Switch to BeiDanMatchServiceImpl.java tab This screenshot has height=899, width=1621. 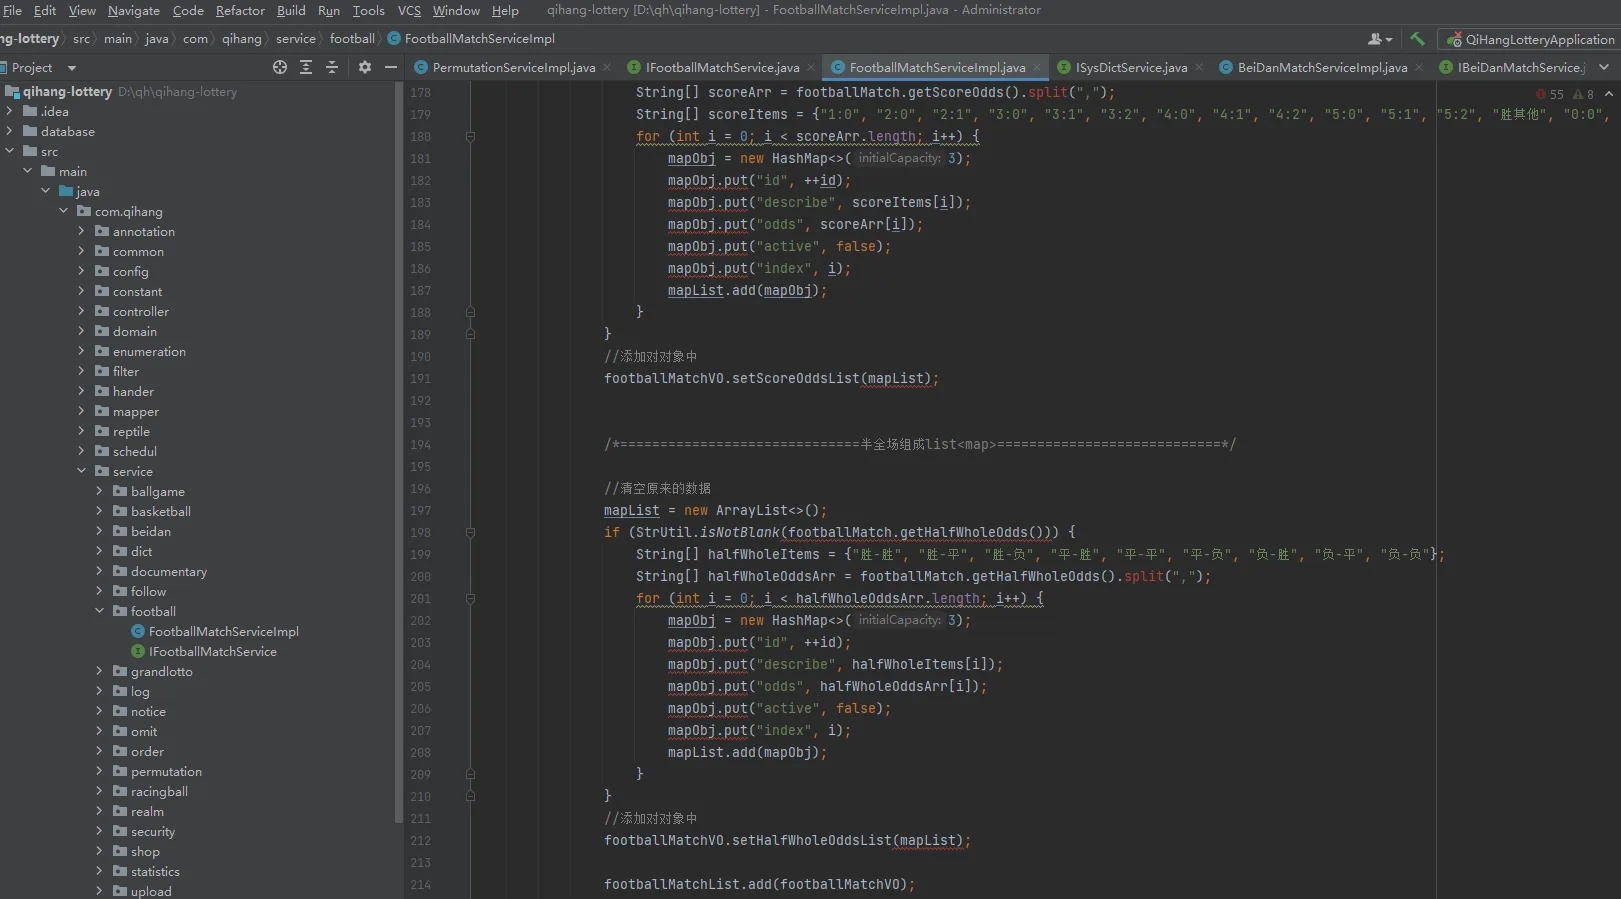click(1321, 67)
